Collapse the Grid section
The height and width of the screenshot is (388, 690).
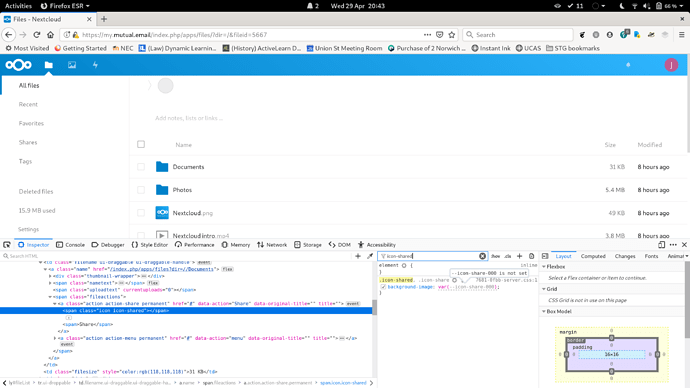click(x=544, y=289)
